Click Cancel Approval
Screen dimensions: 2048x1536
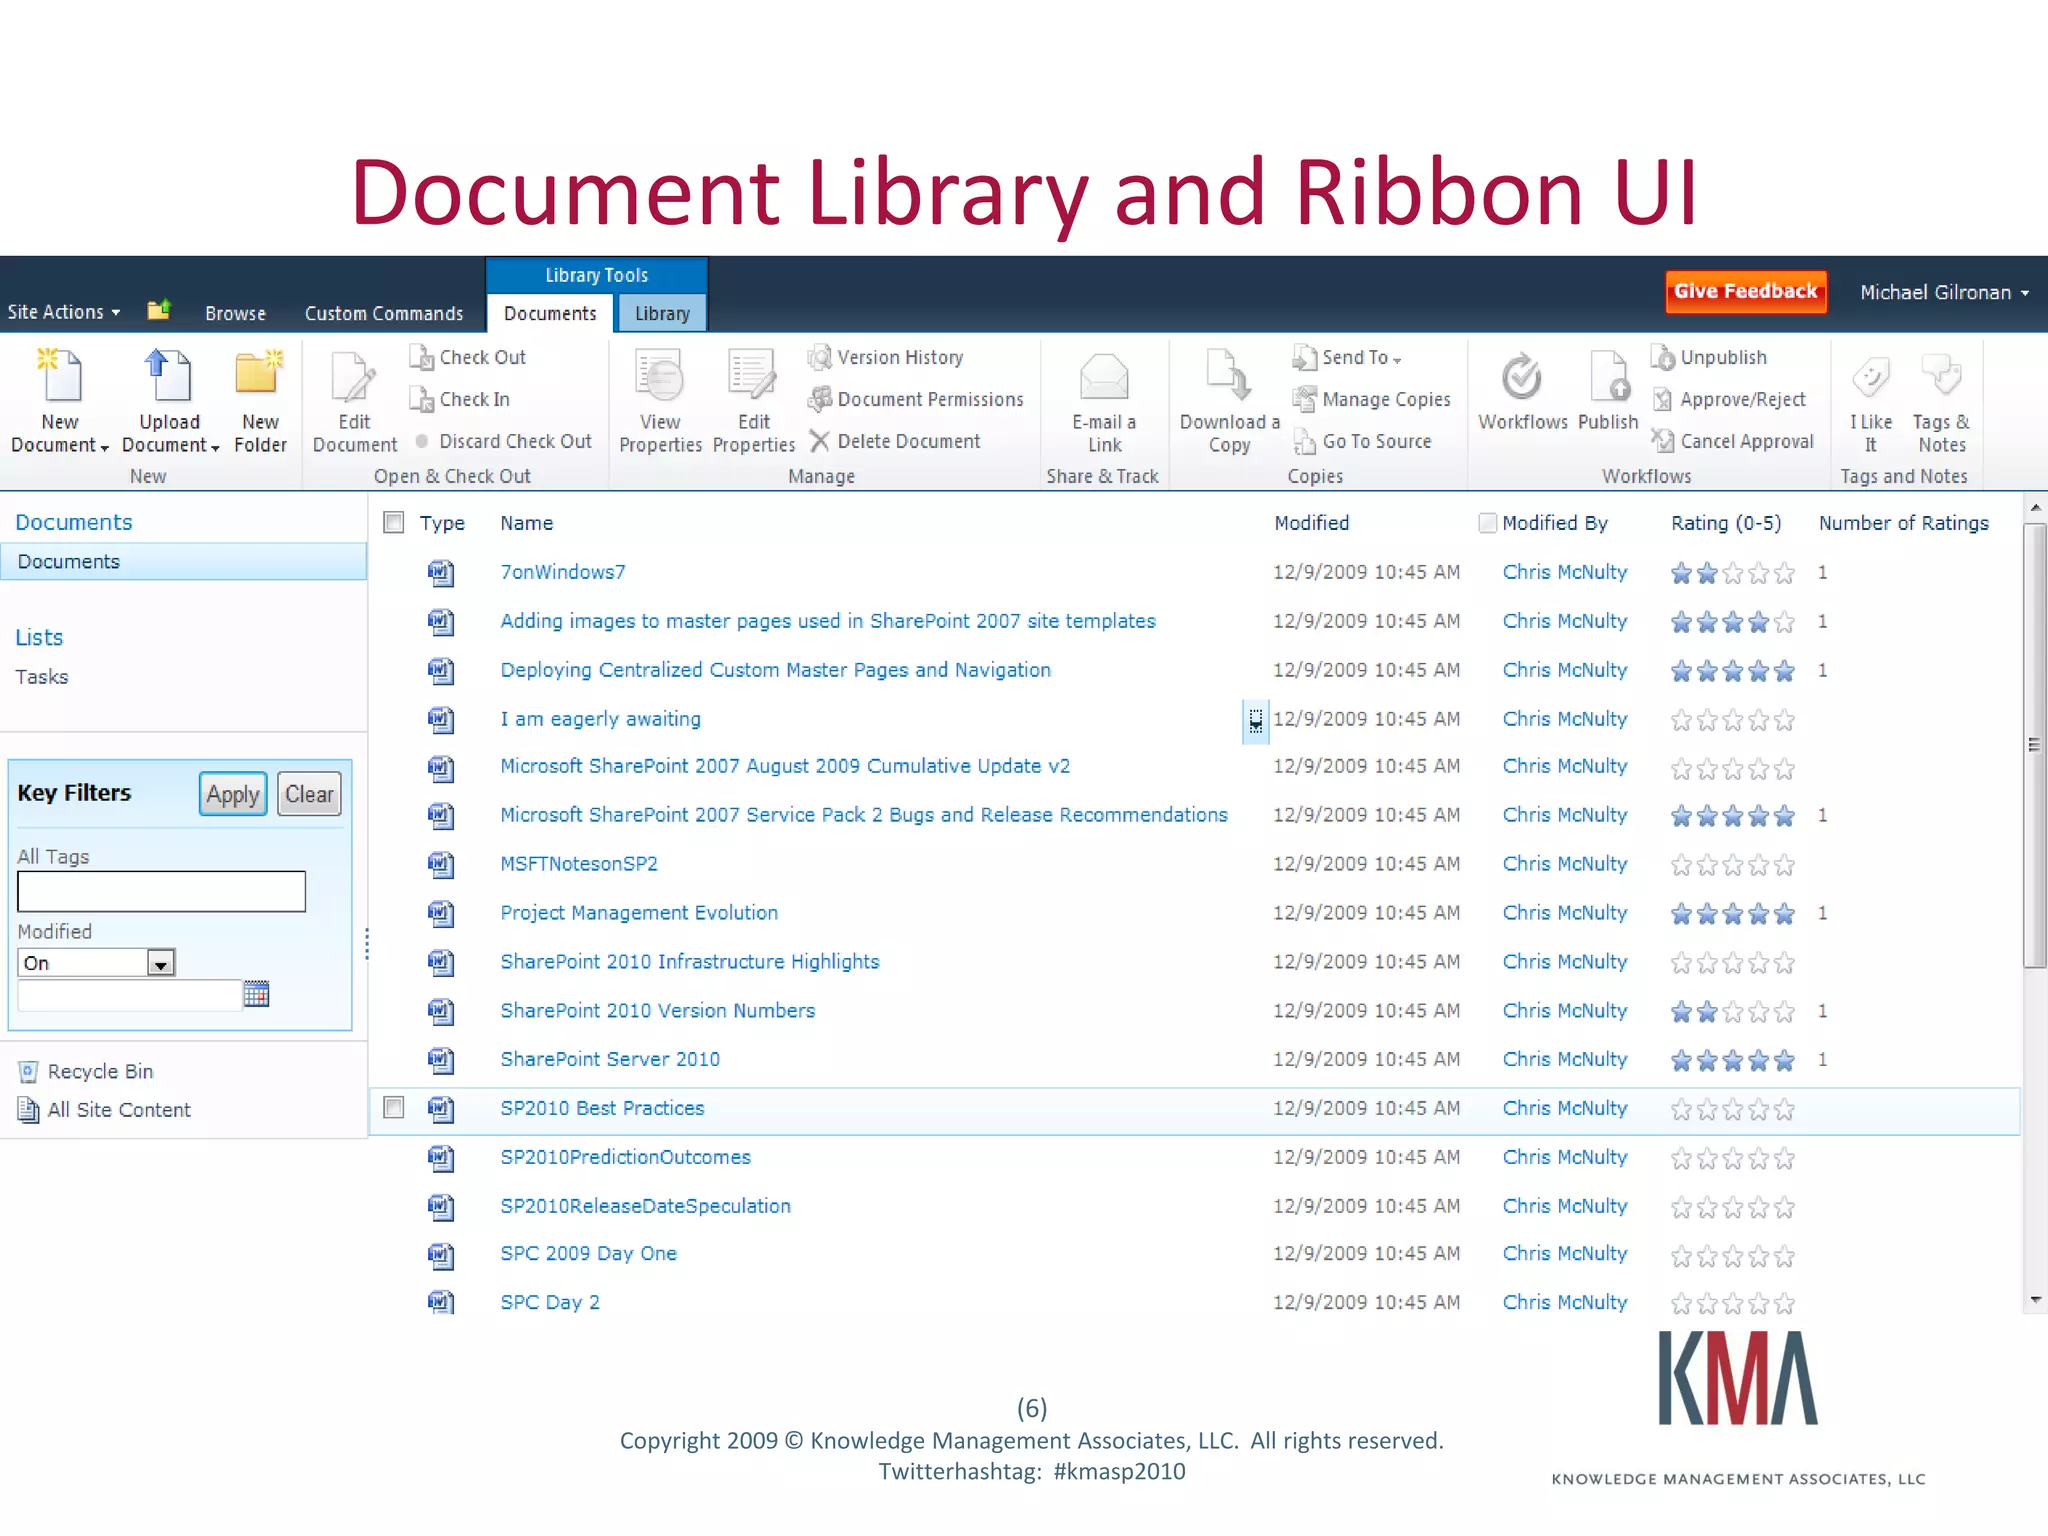(x=1732, y=441)
